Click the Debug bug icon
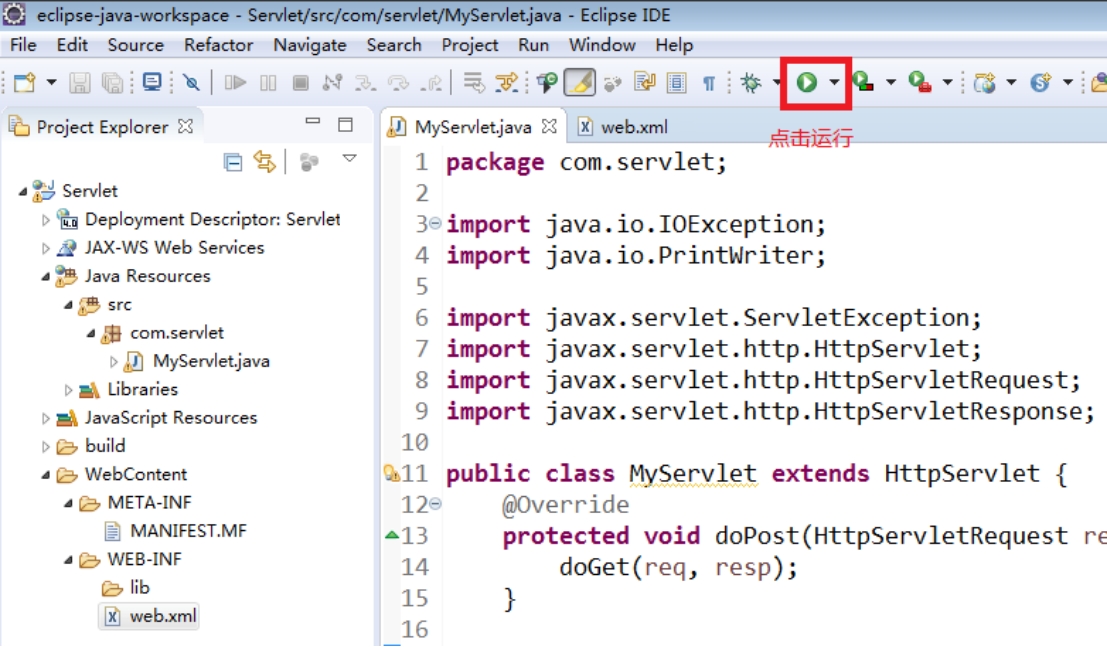The width and height of the screenshot is (1107, 647). [750, 83]
